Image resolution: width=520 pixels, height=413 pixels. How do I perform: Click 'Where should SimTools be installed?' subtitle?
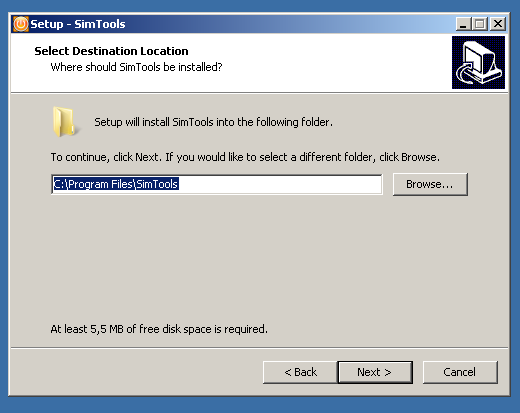[136, 67]
